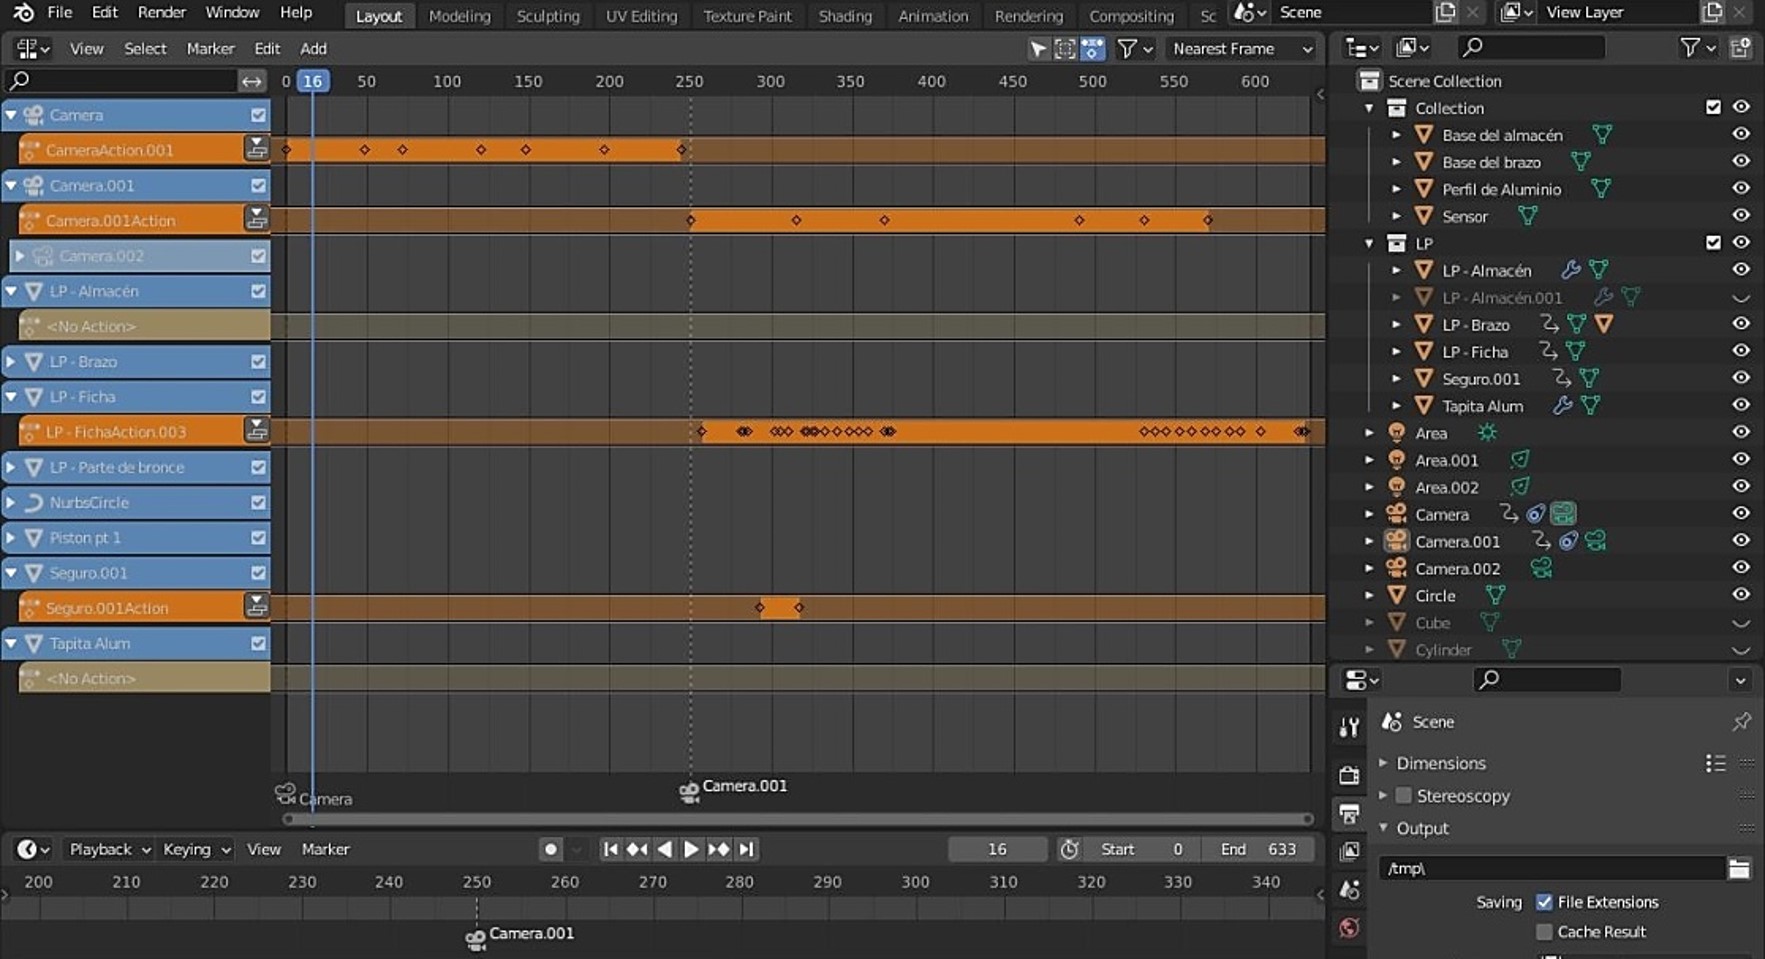Image resolution: width=1765 pixels, height=959 pixels.
Task: Click the current frame field showing 16
Action: 997,849
